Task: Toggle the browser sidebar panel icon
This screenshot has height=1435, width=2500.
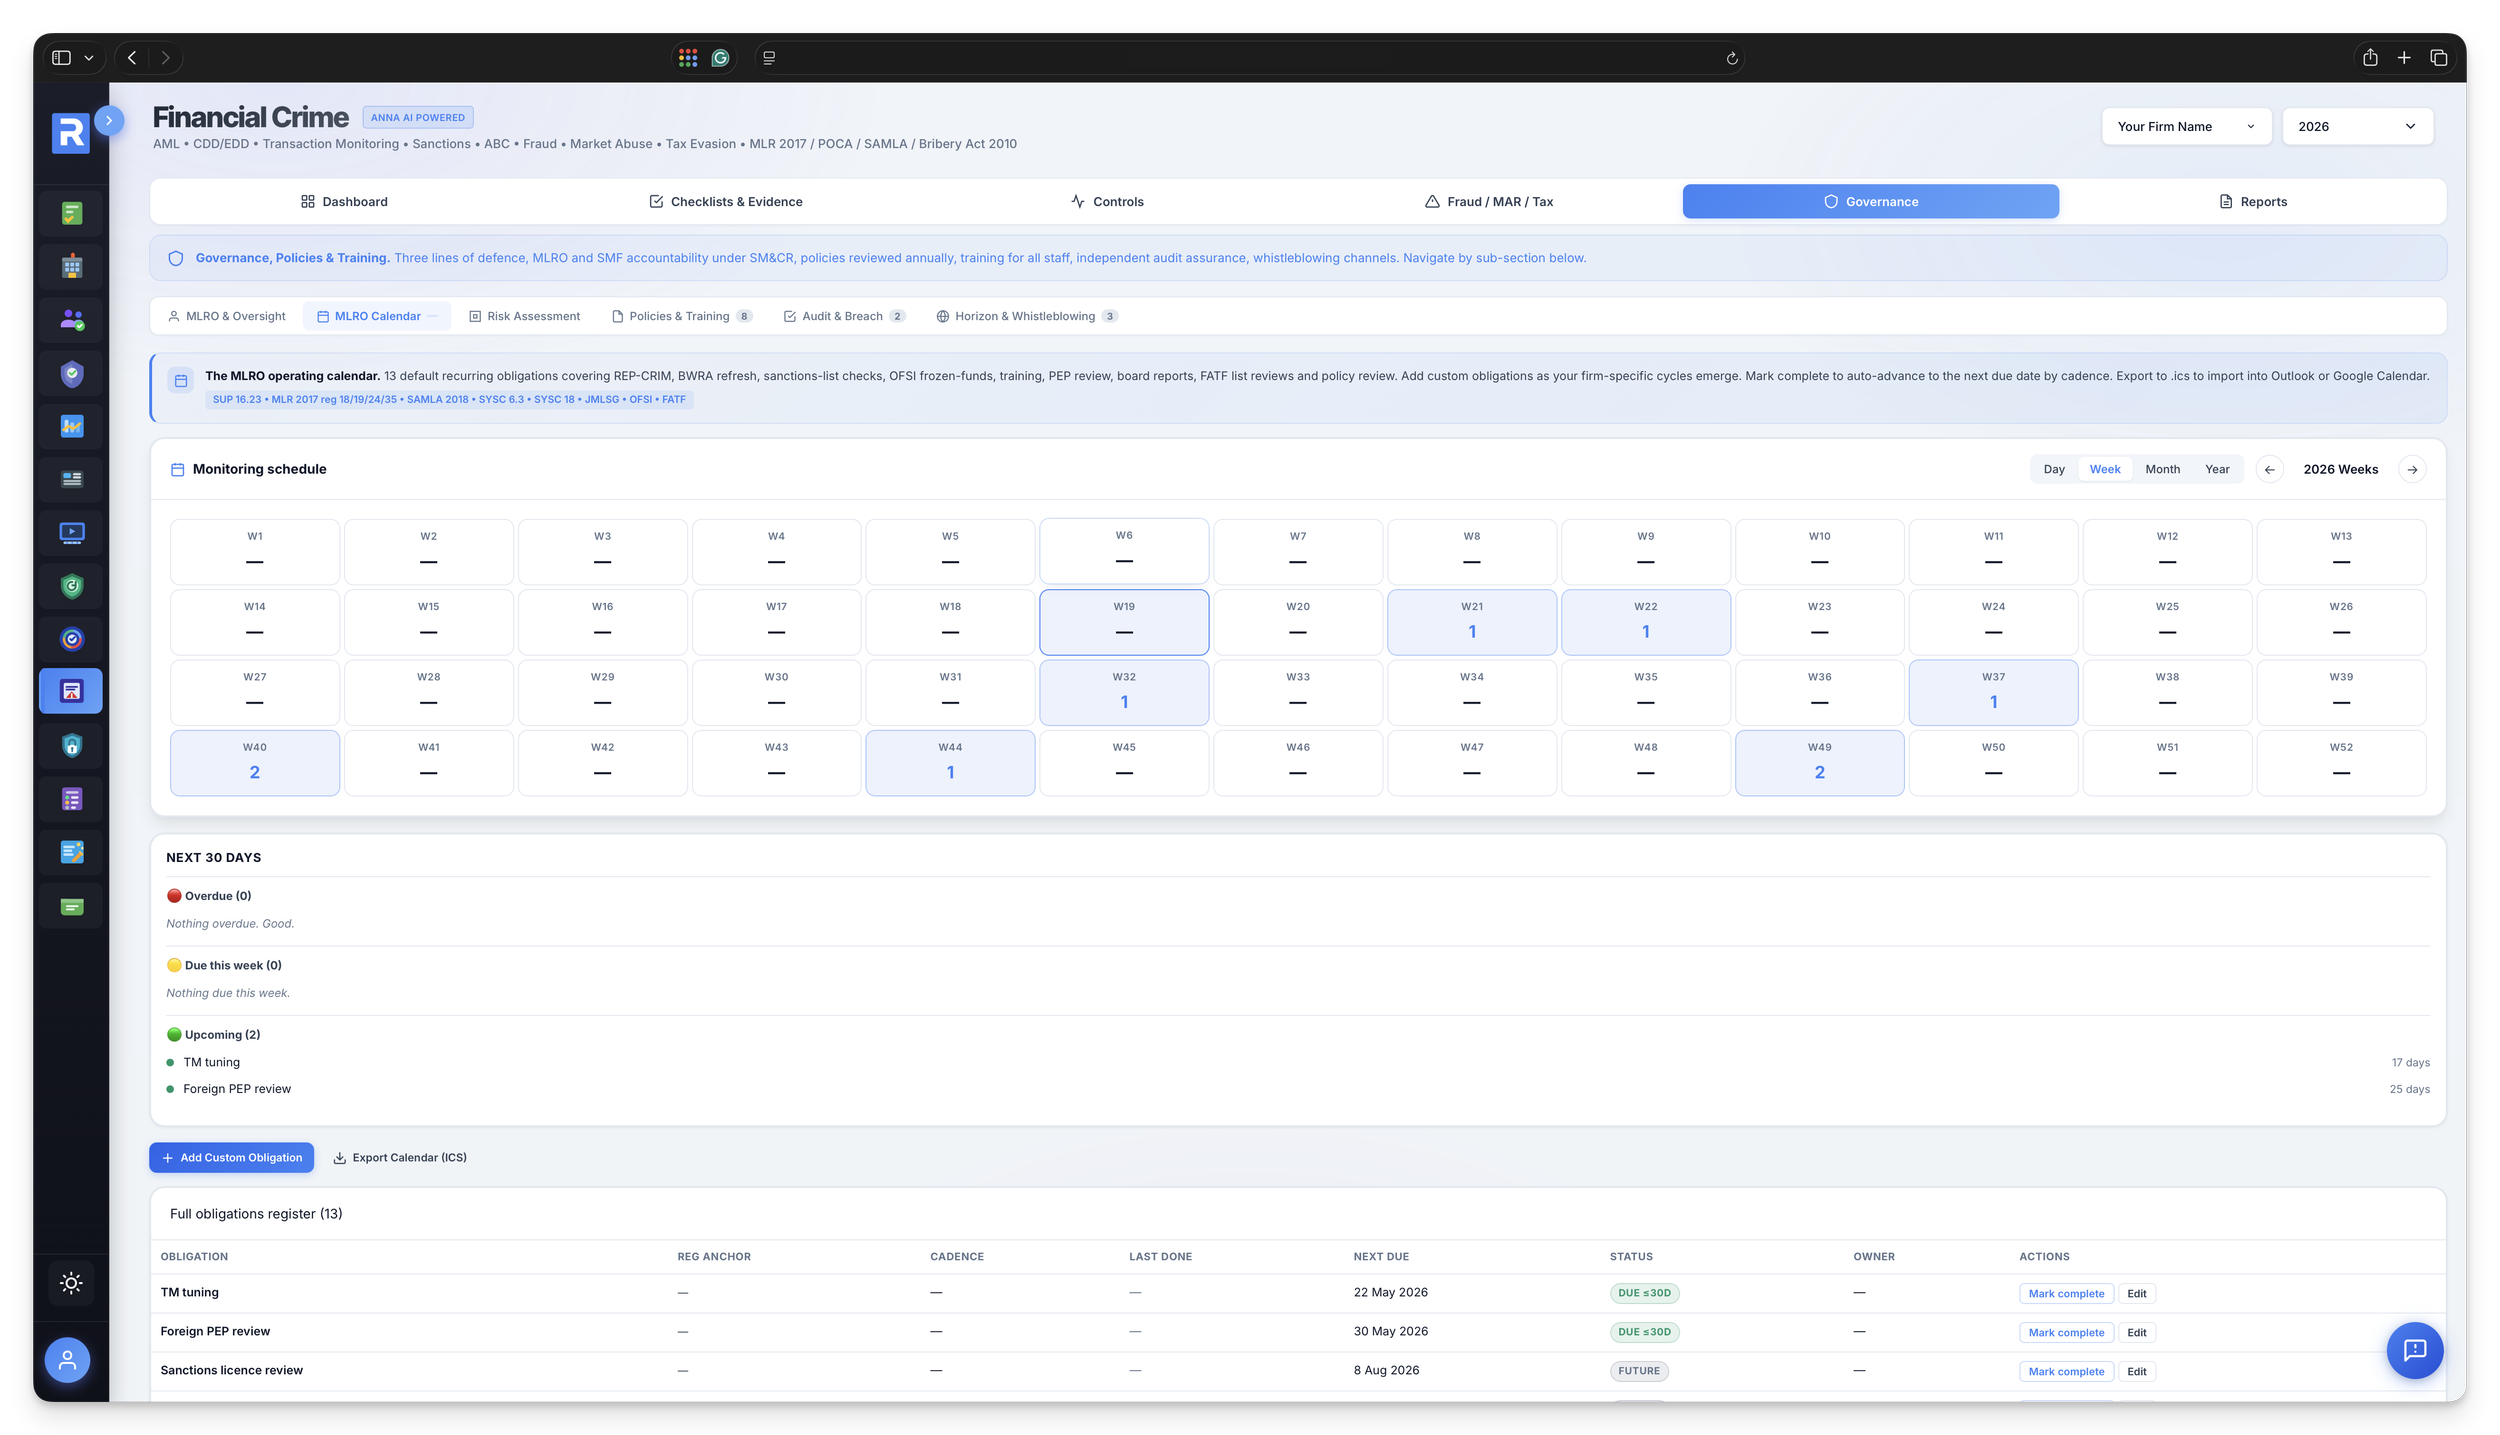Action: pos(61,58)
